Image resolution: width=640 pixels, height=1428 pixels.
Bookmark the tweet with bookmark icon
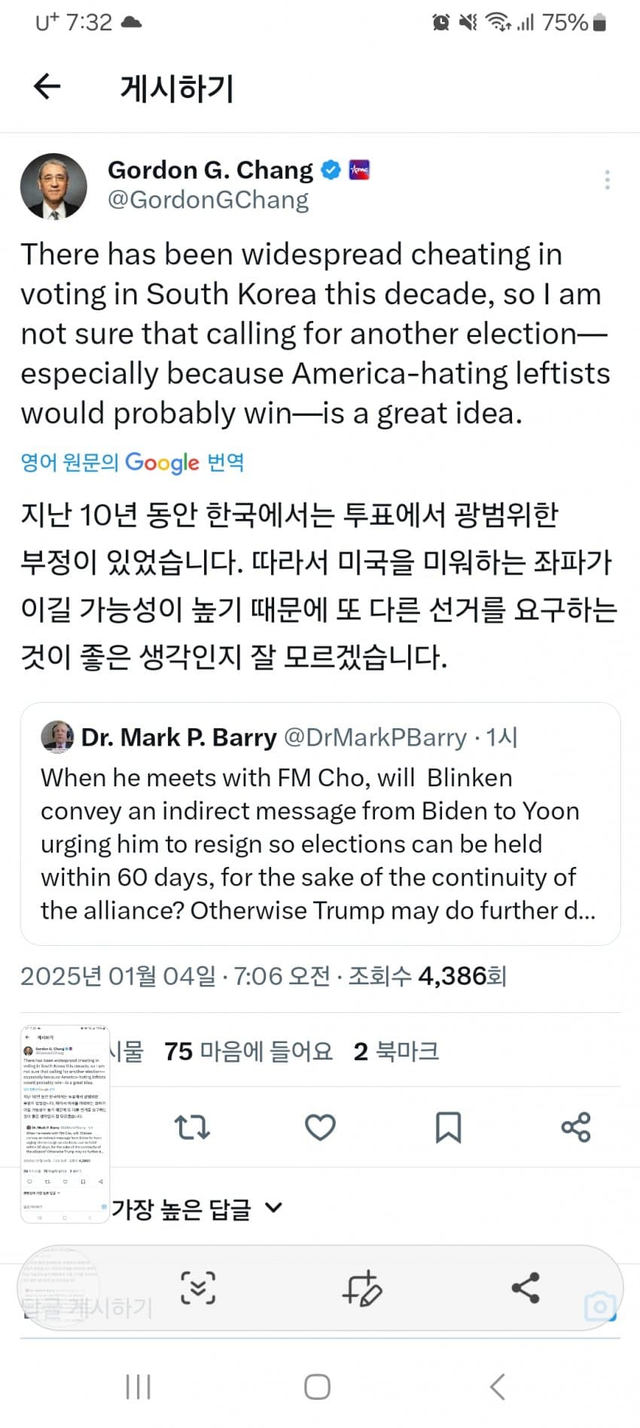coord(448,1128)
